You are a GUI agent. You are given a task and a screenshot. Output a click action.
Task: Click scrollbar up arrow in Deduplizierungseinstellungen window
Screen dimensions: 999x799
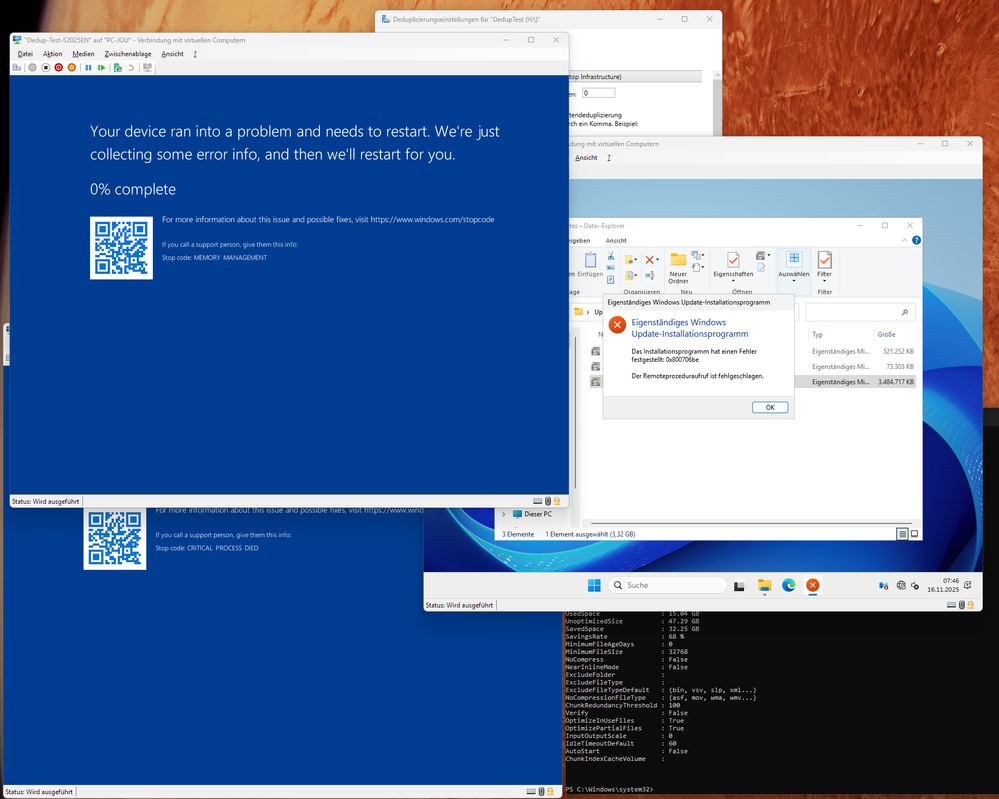coord(717,75)
